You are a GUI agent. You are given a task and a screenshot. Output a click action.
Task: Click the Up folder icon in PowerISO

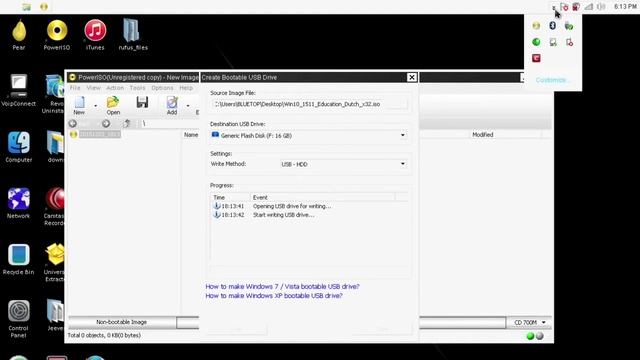127,123
